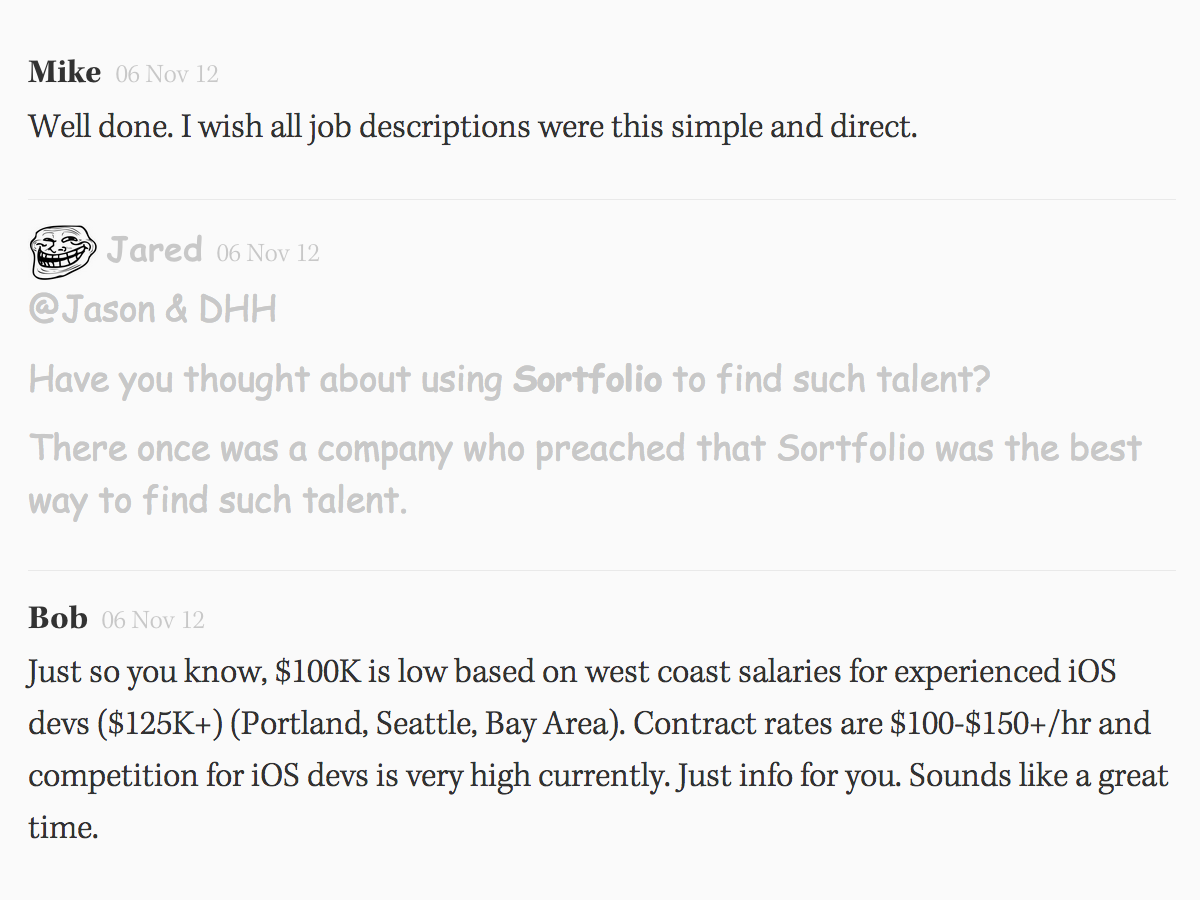The image size is (1200, 900).
Task: Click the date beside Mike's name
Action: [167, 74]
